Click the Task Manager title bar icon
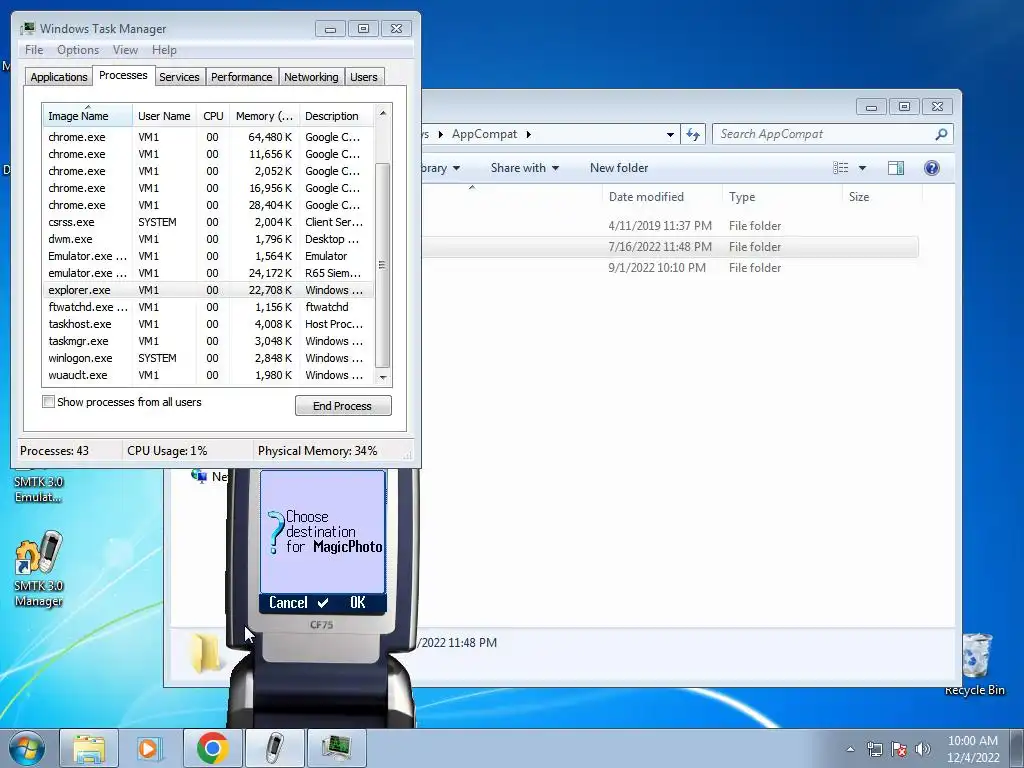Screen dimensions: 1024x768 27,29
